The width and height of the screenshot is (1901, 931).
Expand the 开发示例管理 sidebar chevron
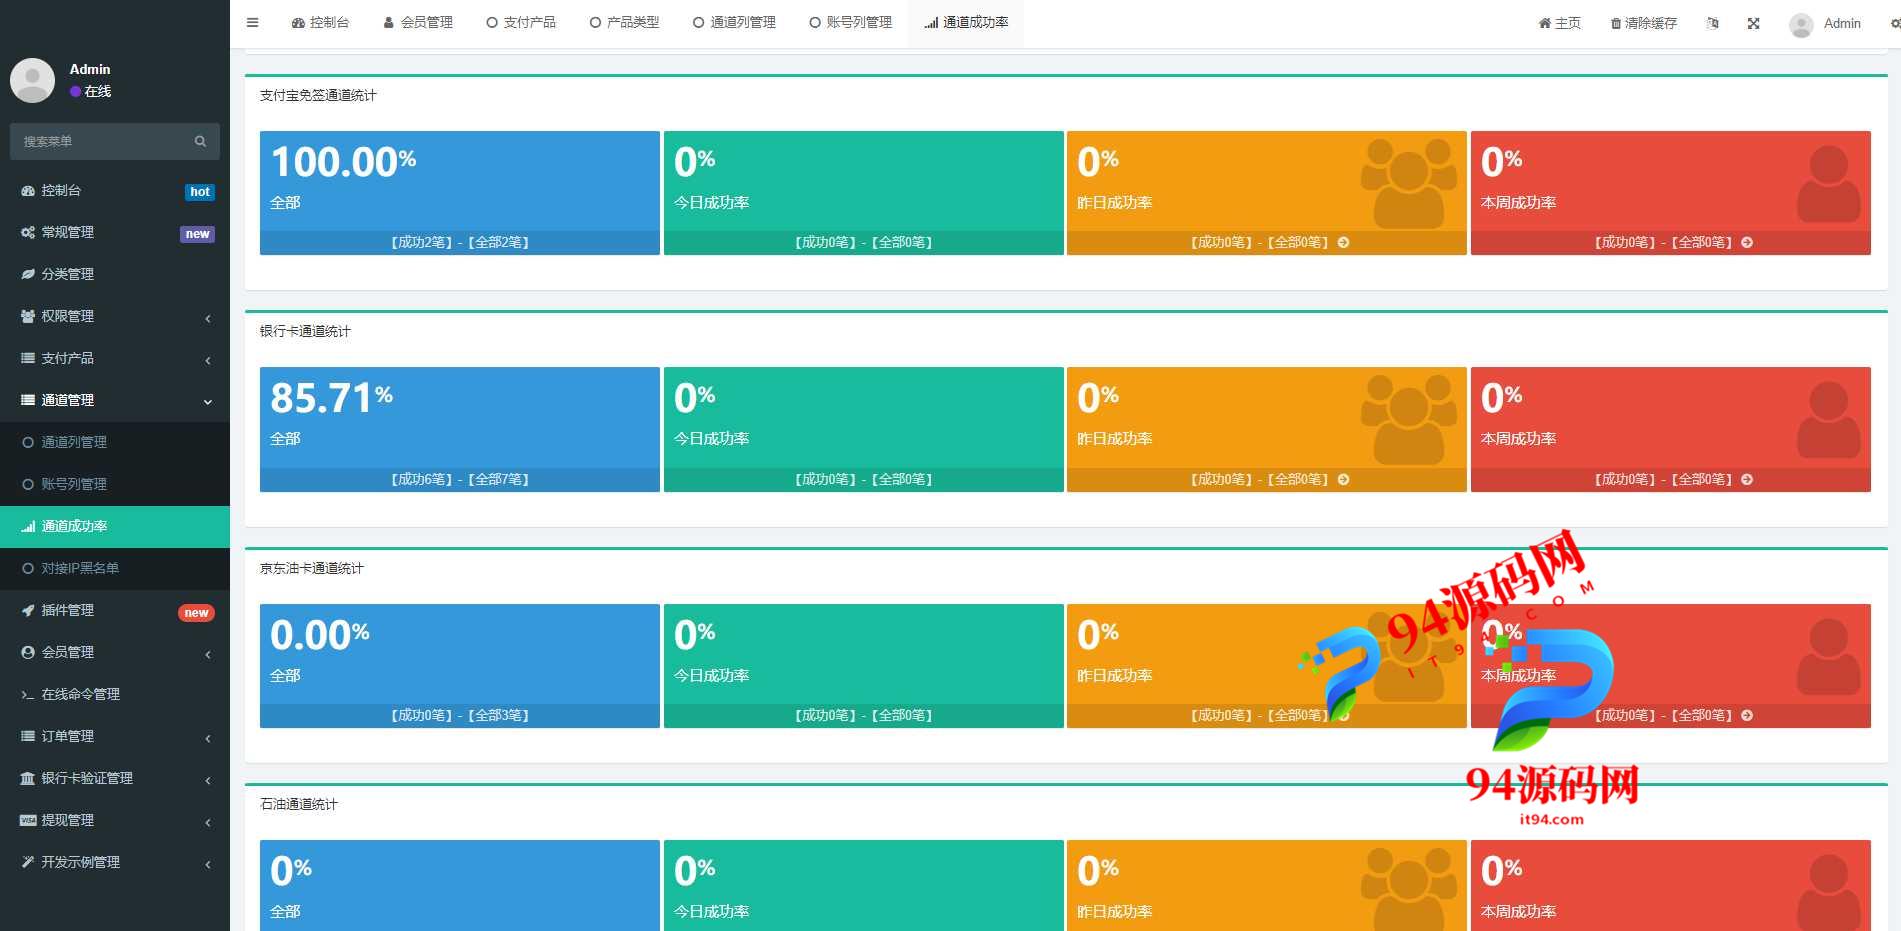click(x=208, y=864)
